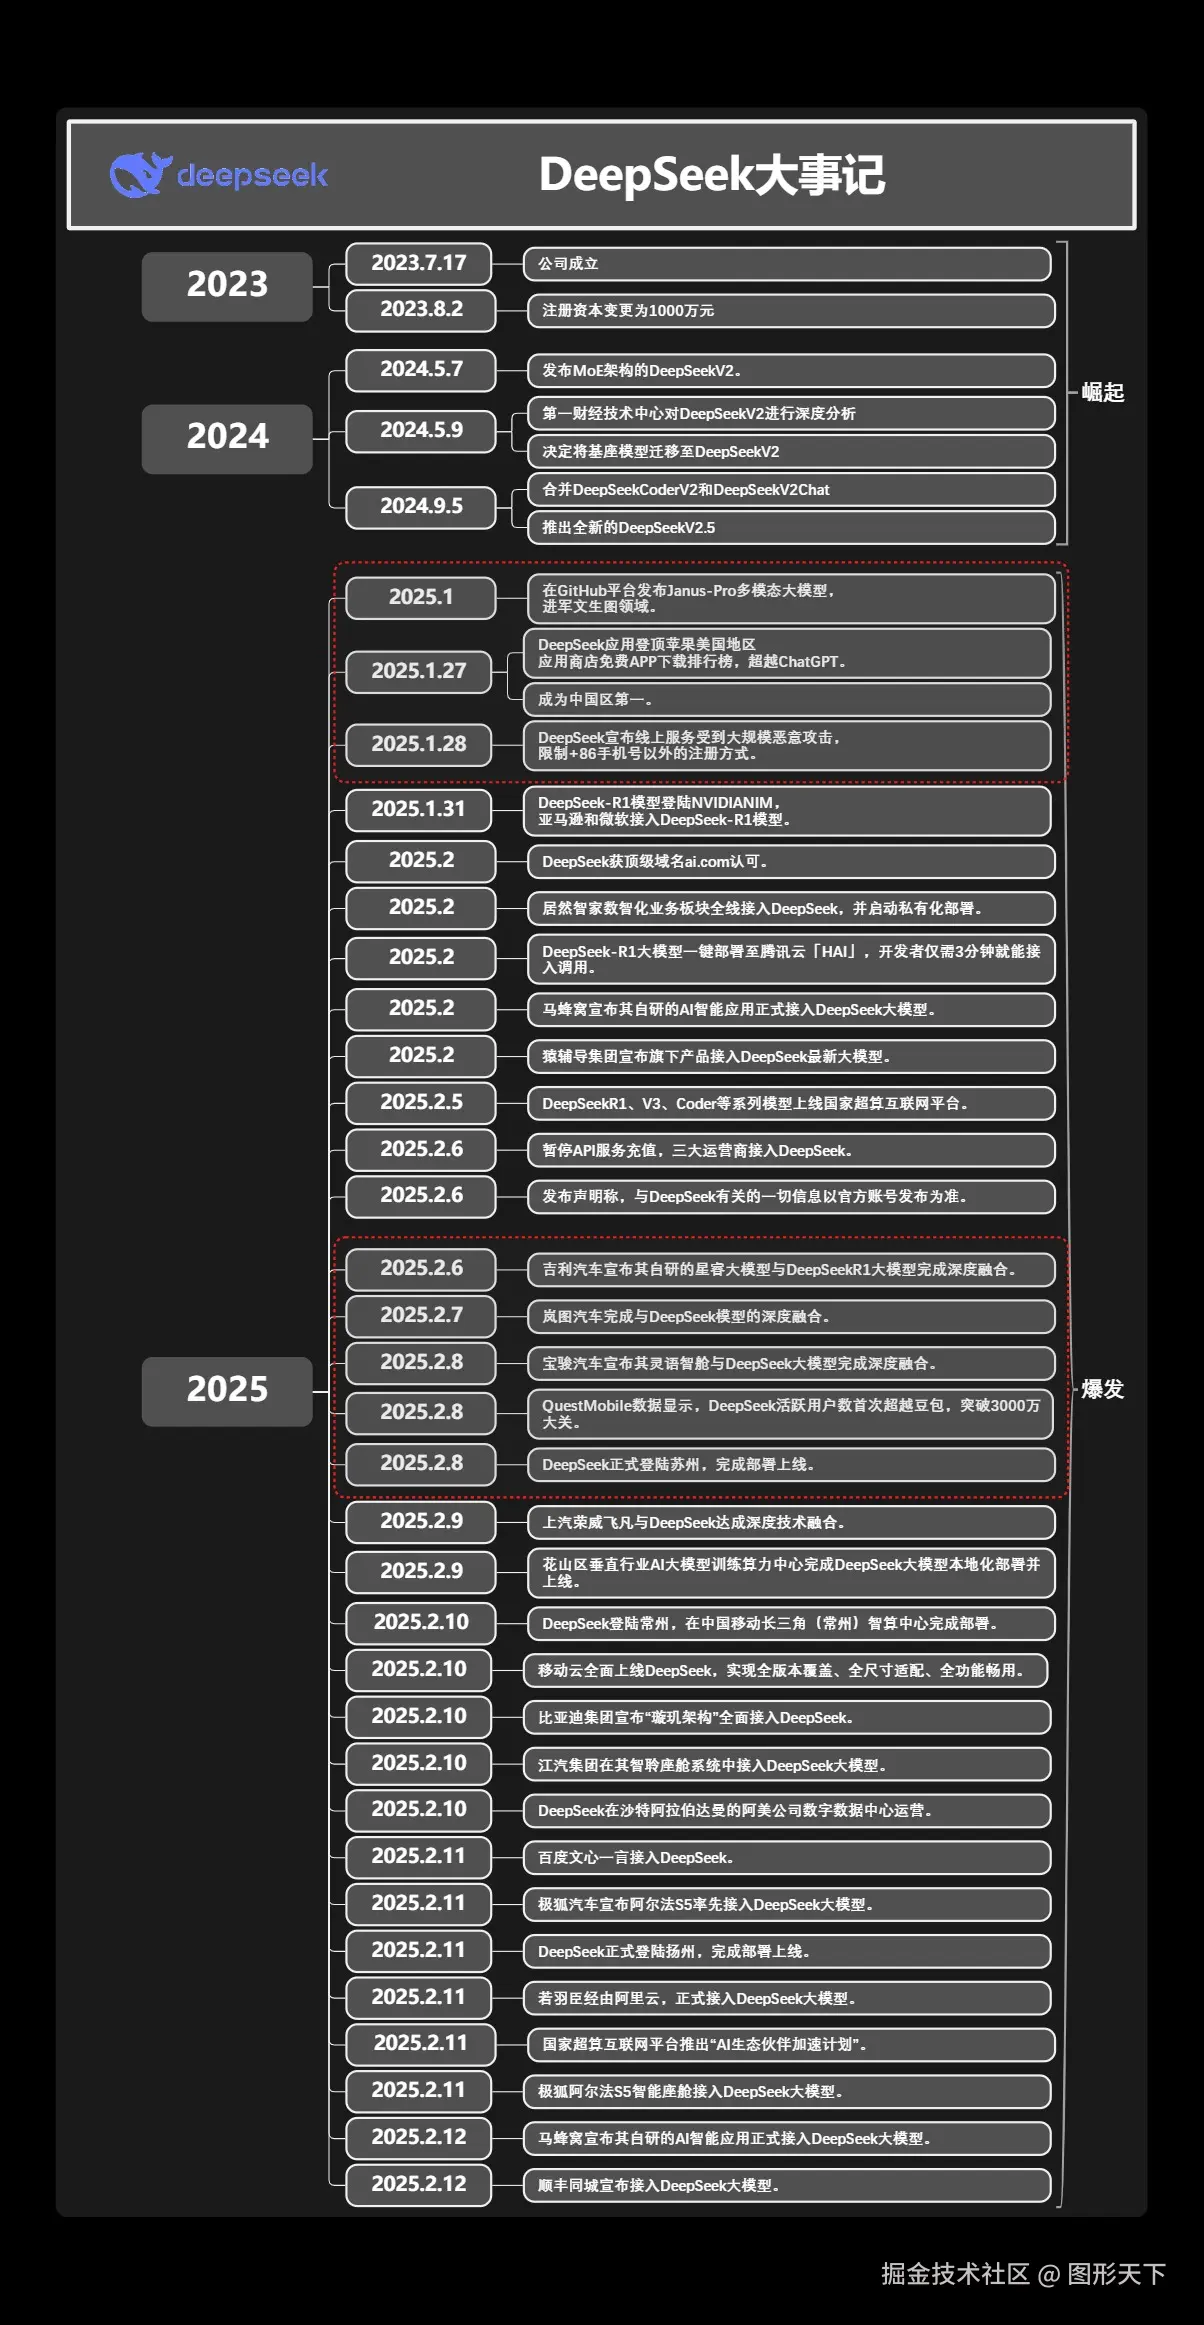Click the 2025.2.5 date node
Viewport: 1204px width, 2325px height.
coord(421,1103)
